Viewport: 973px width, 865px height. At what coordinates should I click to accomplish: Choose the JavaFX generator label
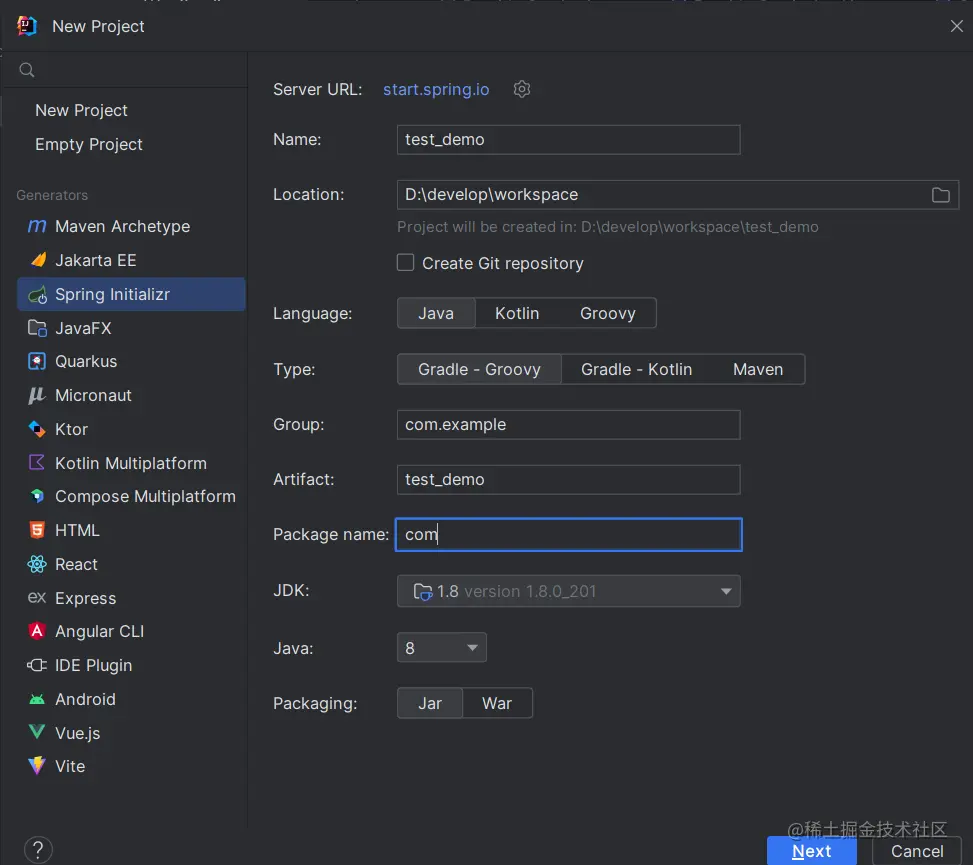point(83,328)
